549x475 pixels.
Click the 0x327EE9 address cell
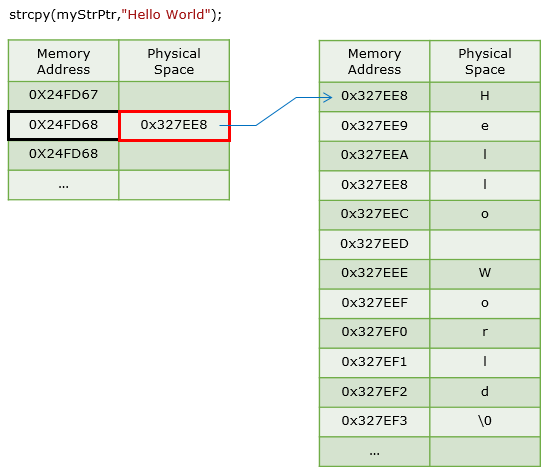[x=374, y=126]
